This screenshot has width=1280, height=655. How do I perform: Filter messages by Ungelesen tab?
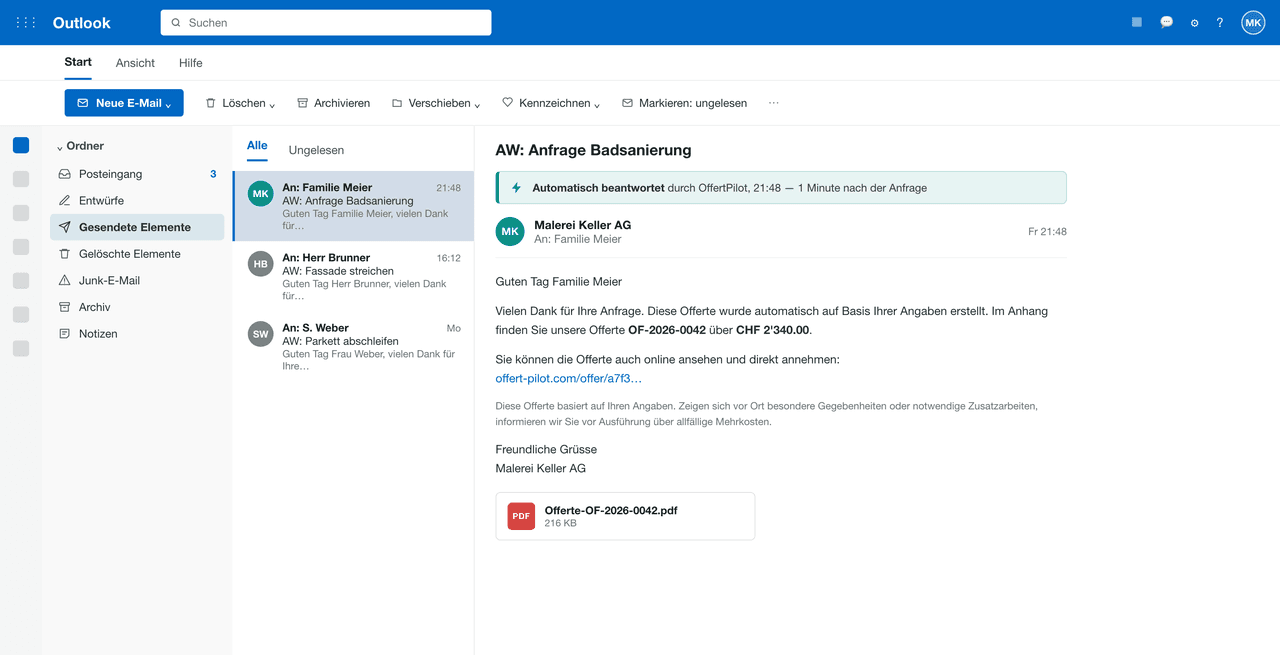316,150
